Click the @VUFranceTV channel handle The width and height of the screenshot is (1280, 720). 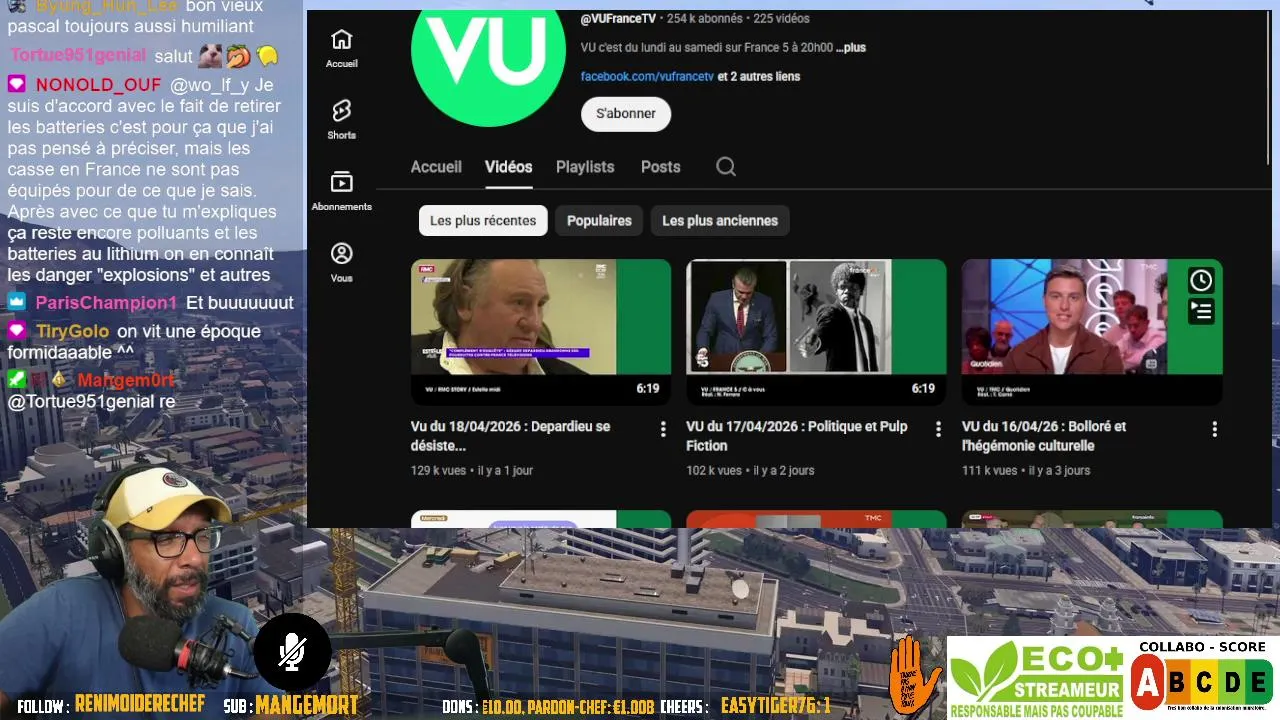[x=618, y=19]
